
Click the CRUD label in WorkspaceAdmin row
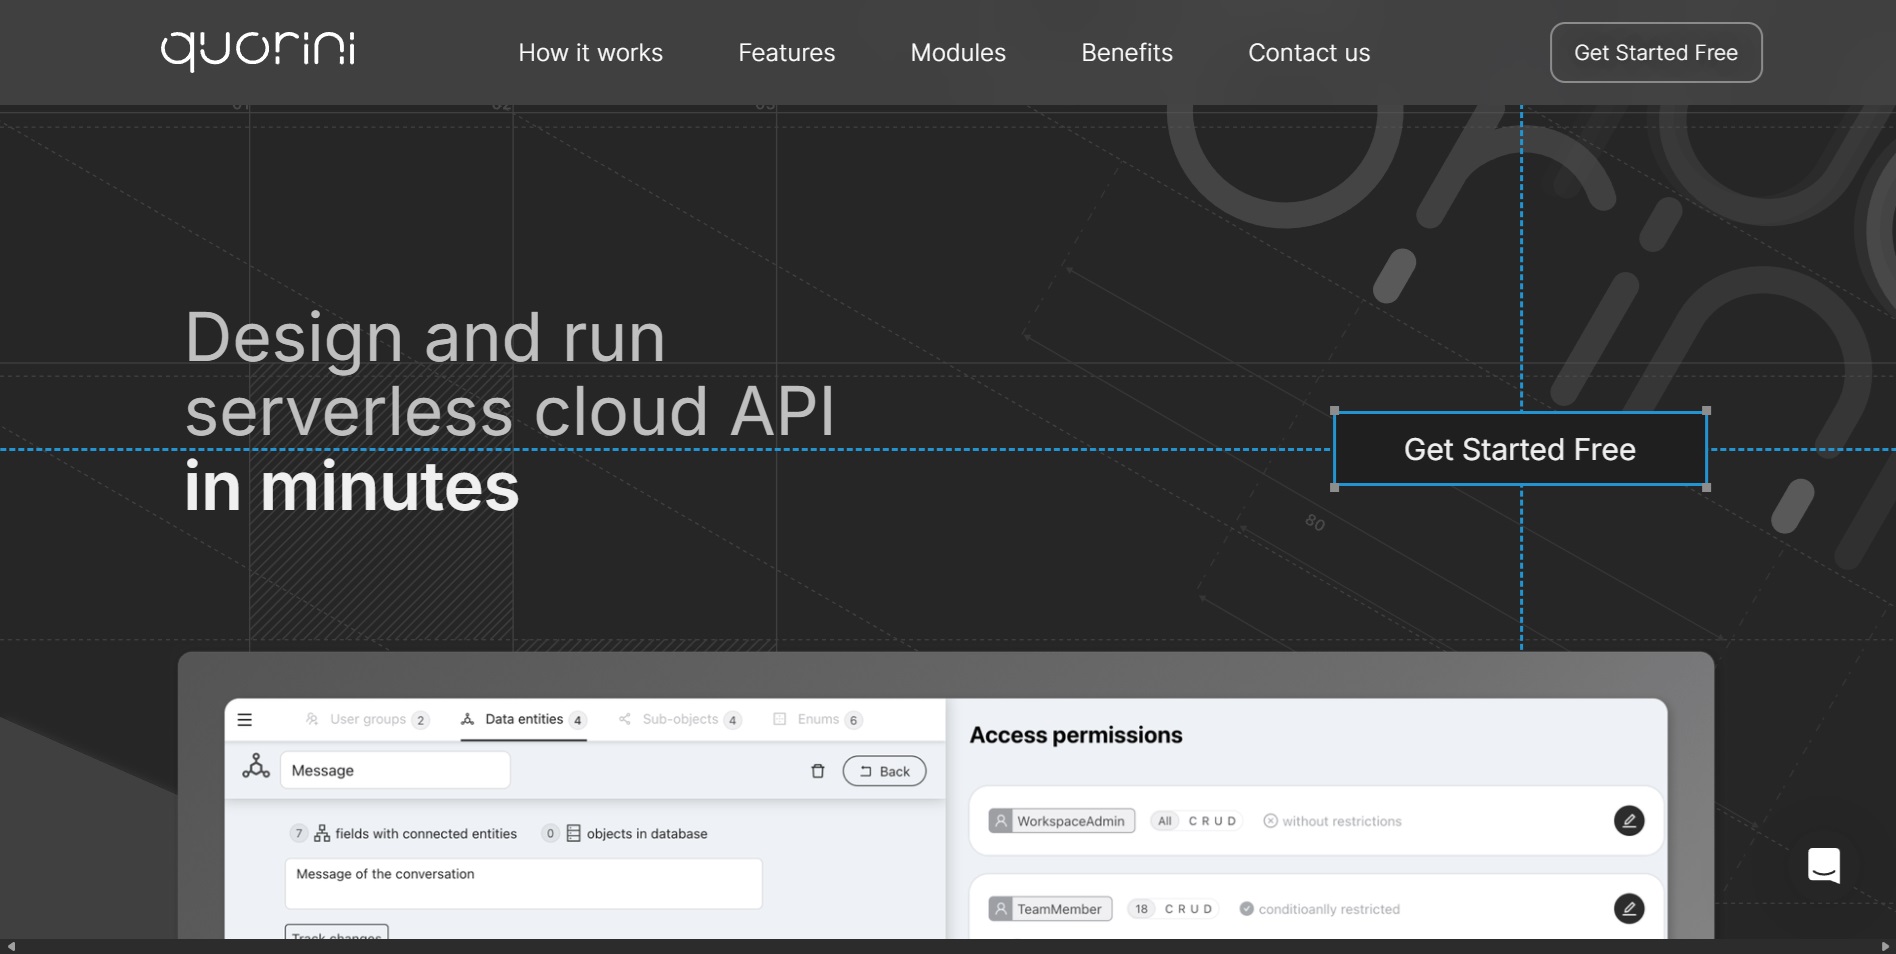click(x=1212, y=821)
